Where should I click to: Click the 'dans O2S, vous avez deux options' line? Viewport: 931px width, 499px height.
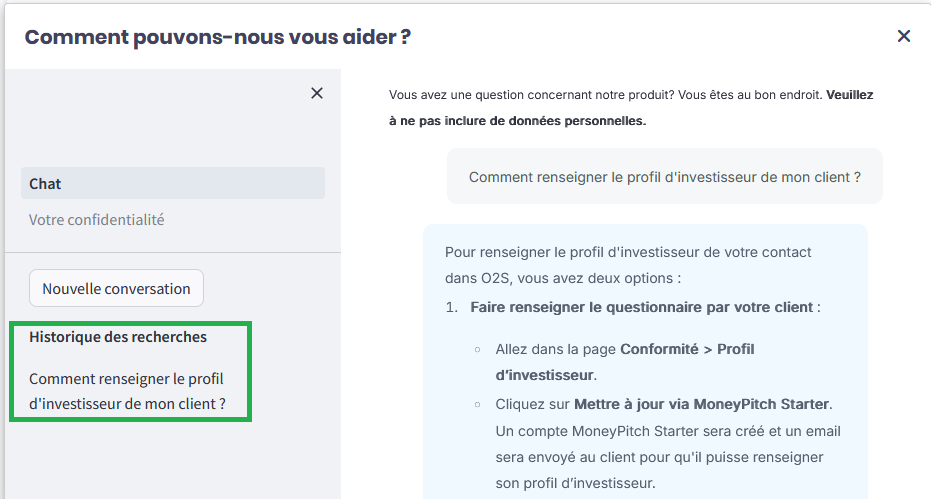[x=562, y=279]
